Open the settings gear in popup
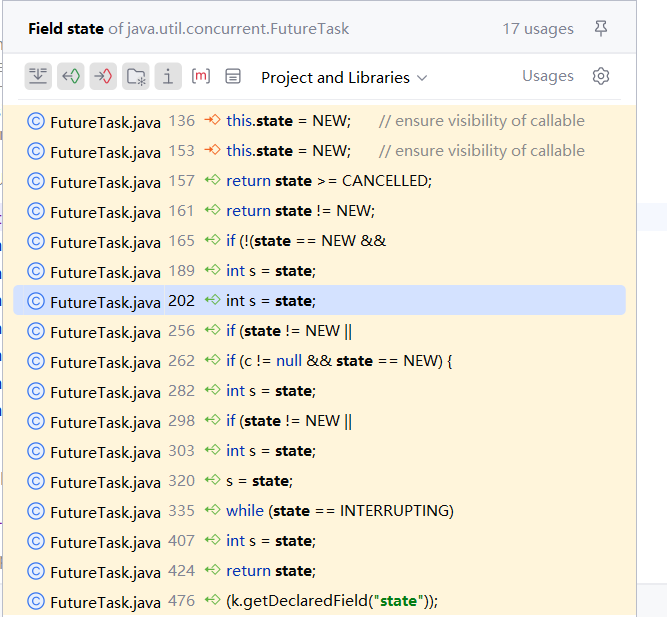Image resolution: width=667 pixels, height=617 pixels. 601,76
